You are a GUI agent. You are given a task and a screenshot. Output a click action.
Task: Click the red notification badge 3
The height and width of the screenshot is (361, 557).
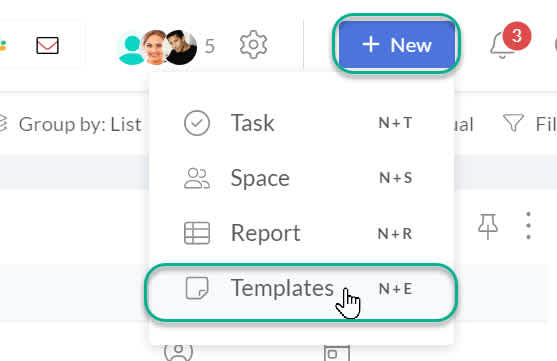517,36
